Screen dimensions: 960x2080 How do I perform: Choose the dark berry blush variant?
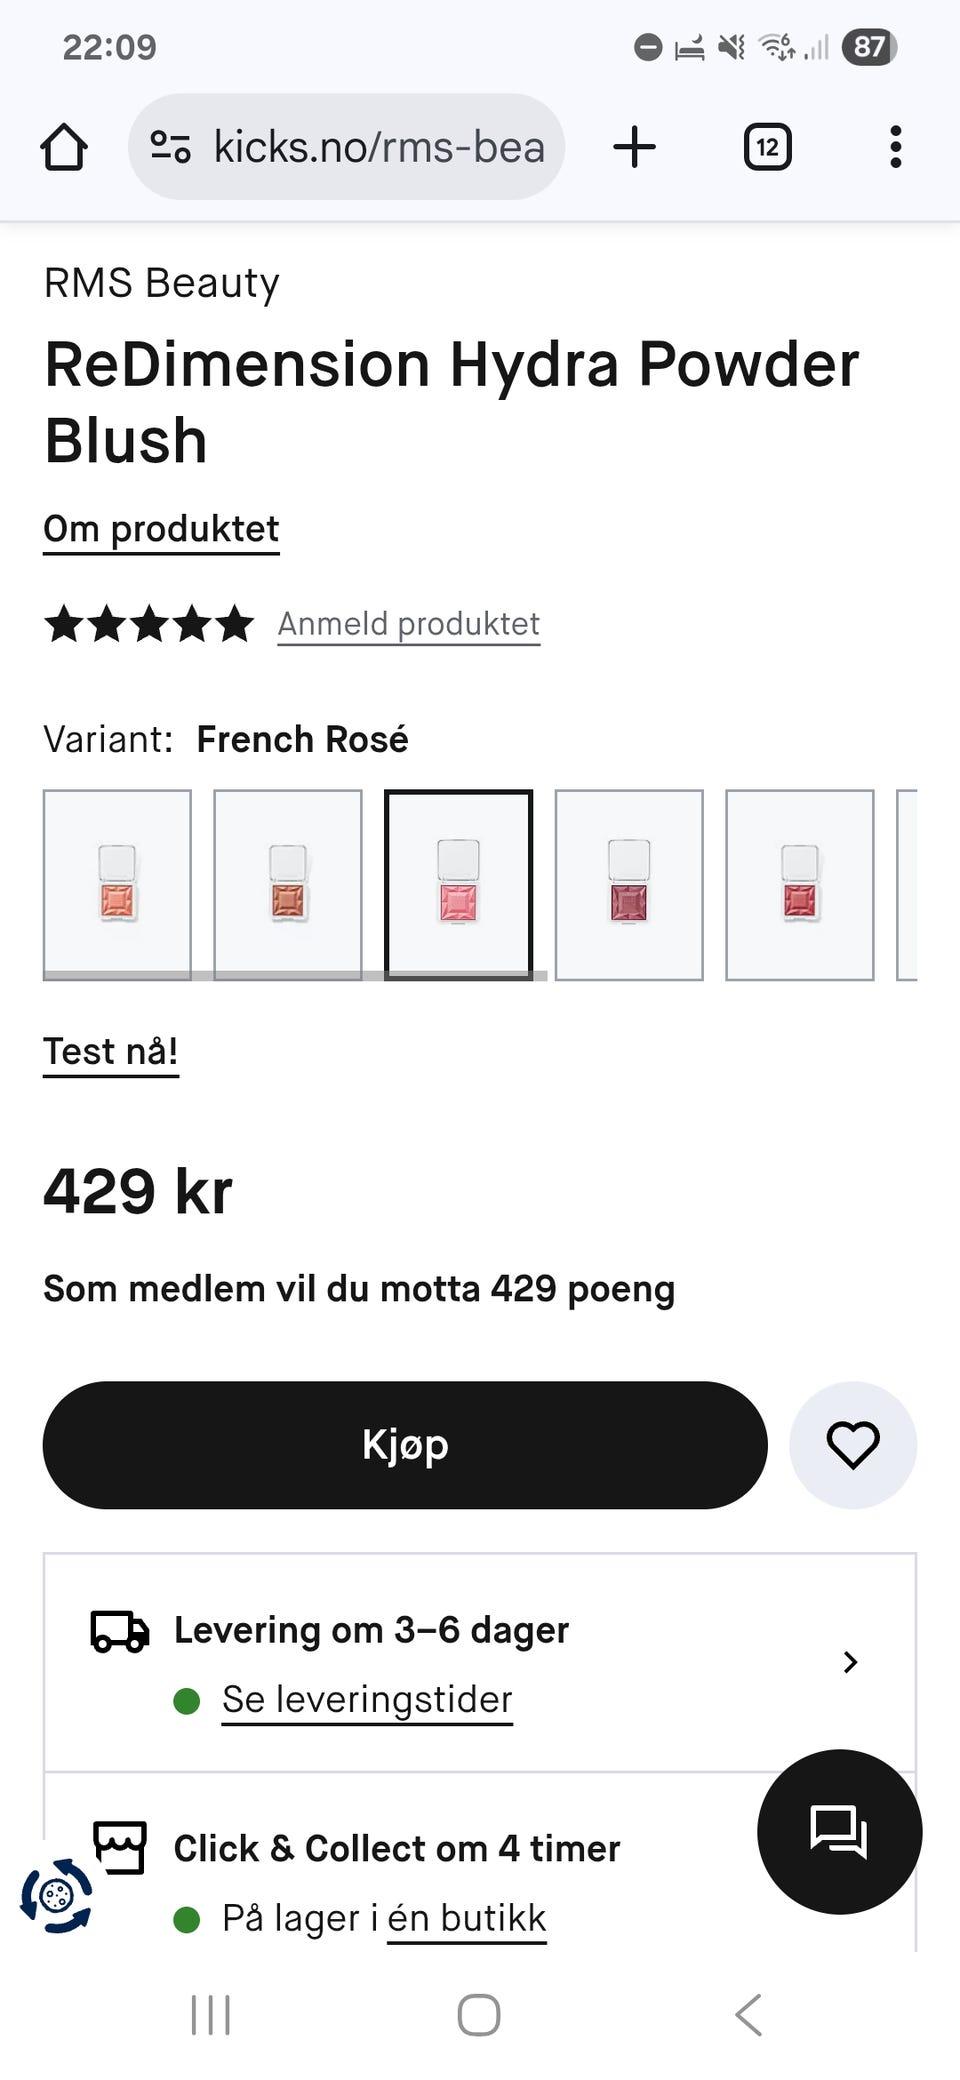click(x=629, y=884)
